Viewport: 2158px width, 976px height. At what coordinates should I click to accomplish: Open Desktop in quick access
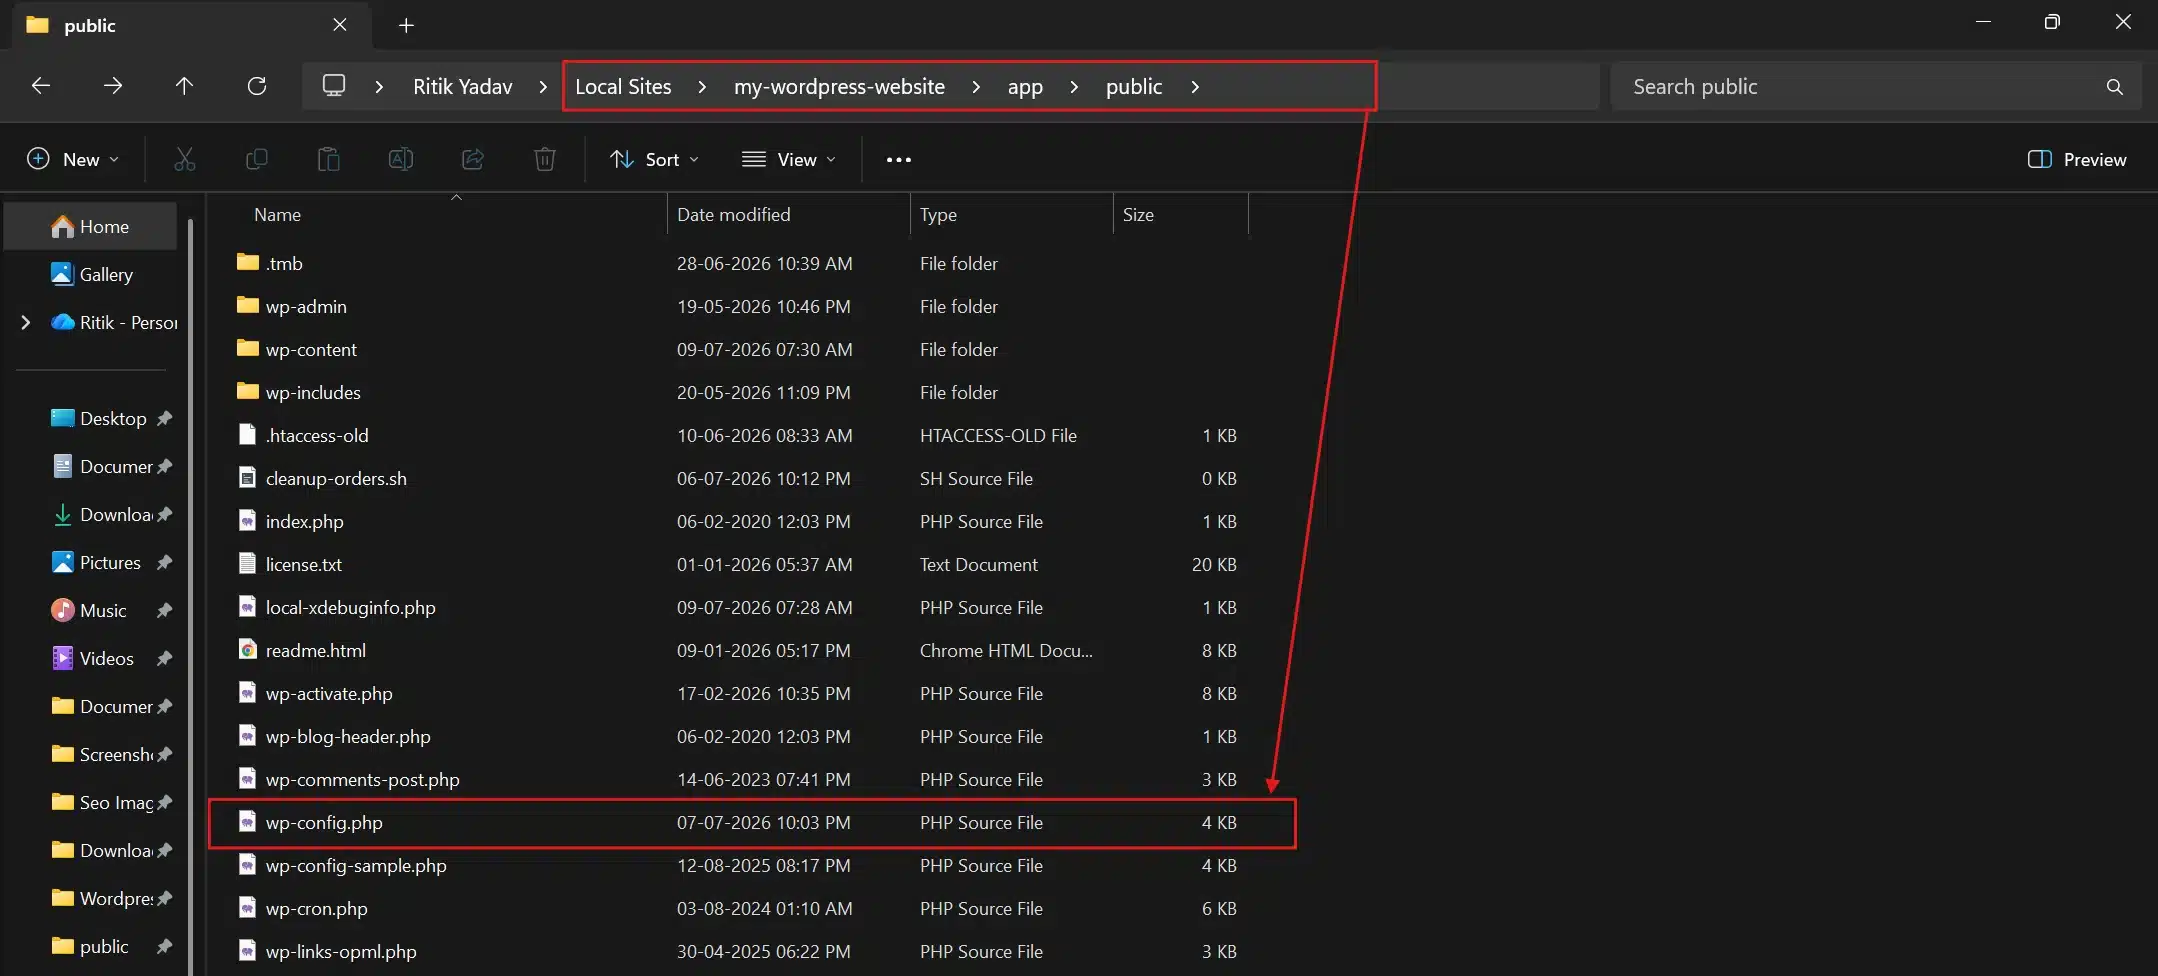coord(98,418)
